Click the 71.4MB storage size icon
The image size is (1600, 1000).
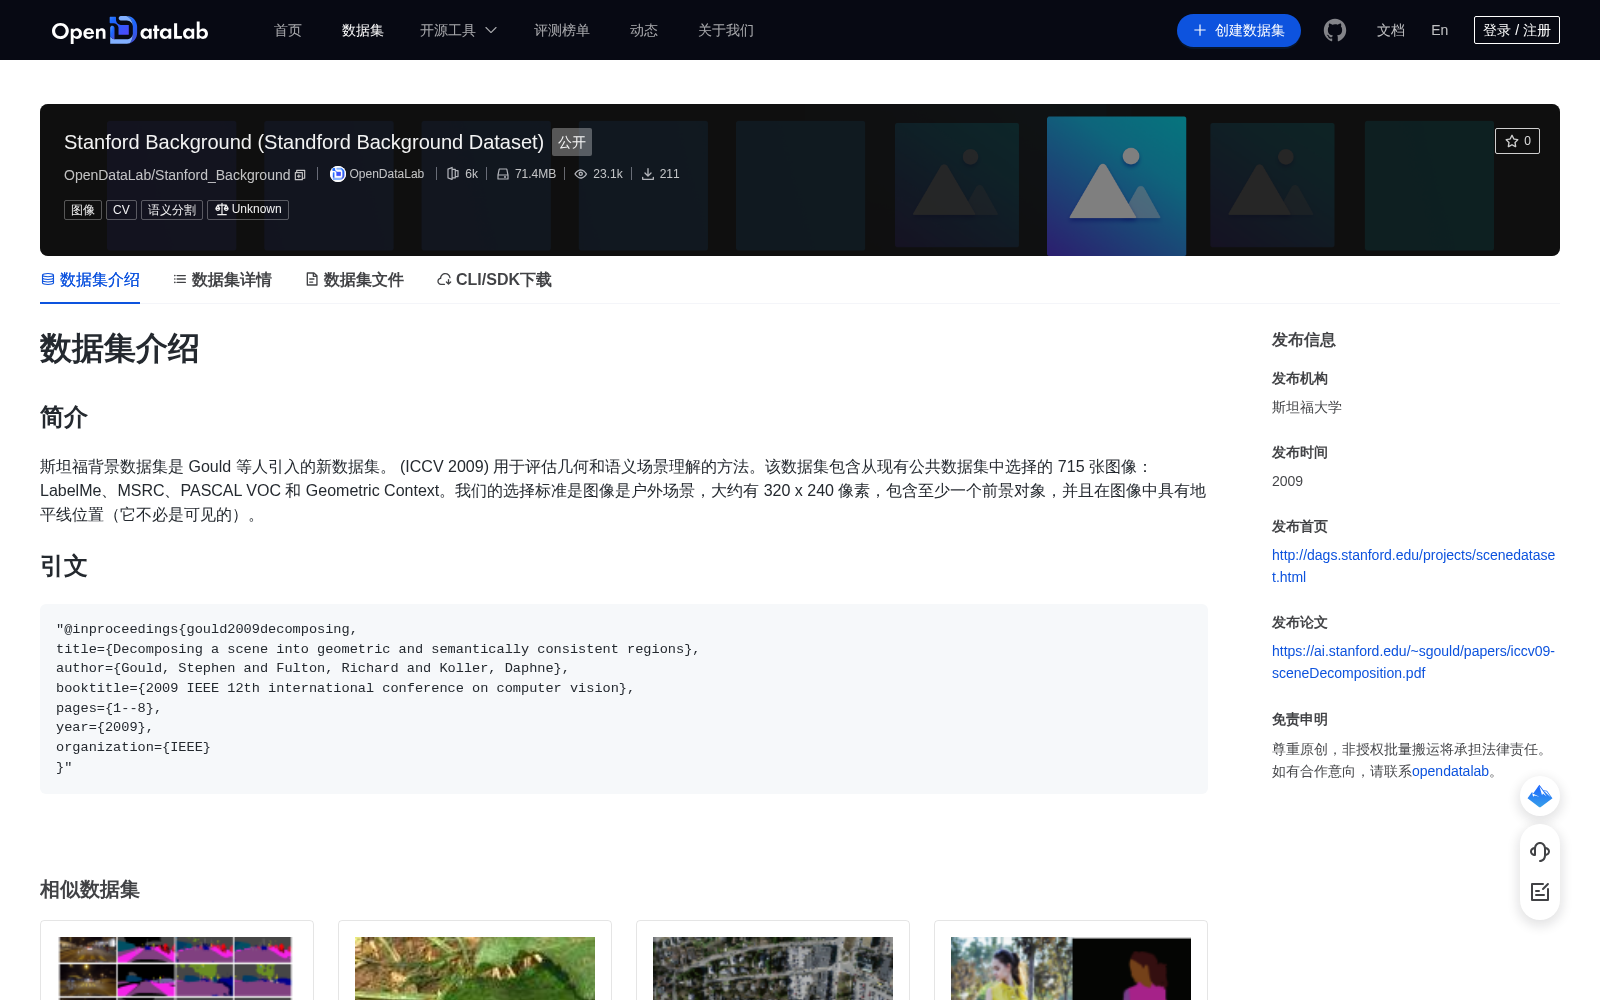(x=503, y=174)
